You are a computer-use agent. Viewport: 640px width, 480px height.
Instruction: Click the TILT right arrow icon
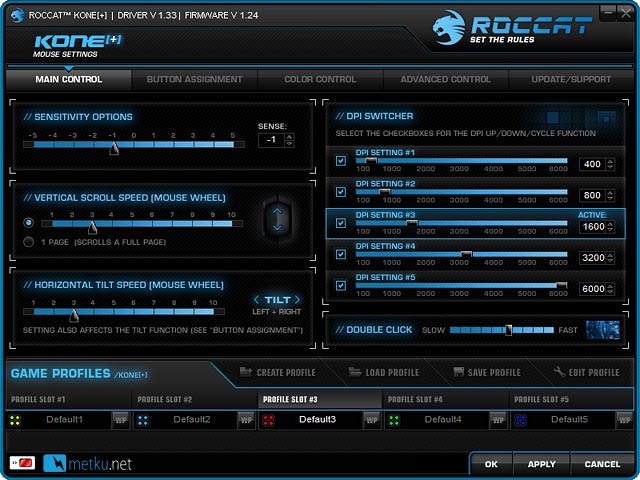pyautogui.click(x=298, y=300)
